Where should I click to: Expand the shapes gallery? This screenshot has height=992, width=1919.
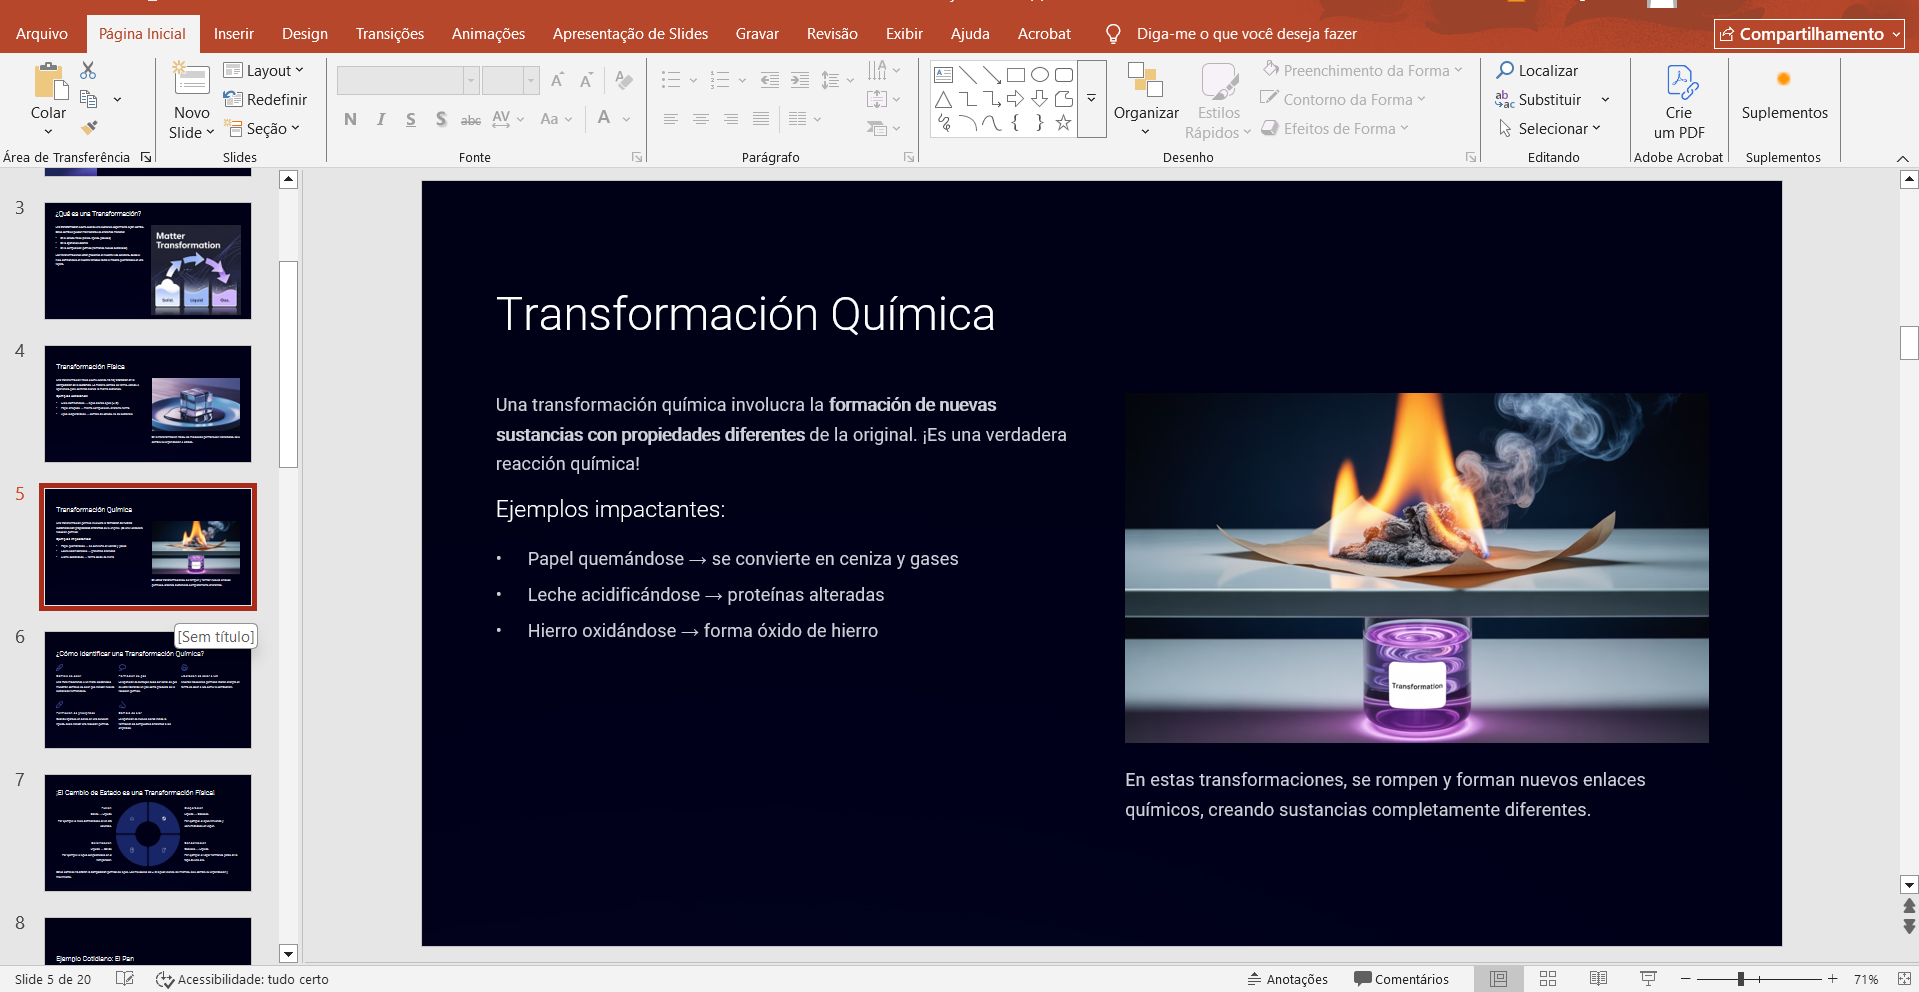pyautogui.click(x=1092, y=99)
